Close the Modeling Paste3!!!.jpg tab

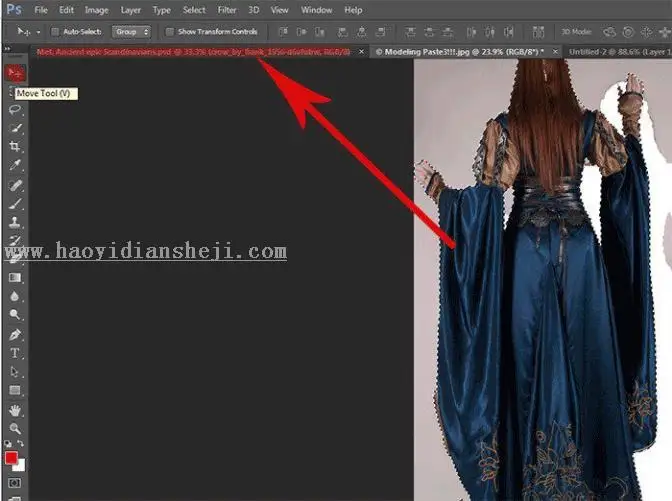click(555, 52)
